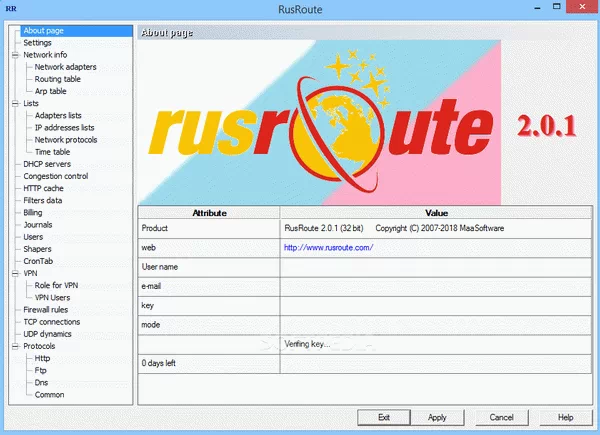Open HTTP cache page
This screenshot has height=435, width=600.
(43, 189)
